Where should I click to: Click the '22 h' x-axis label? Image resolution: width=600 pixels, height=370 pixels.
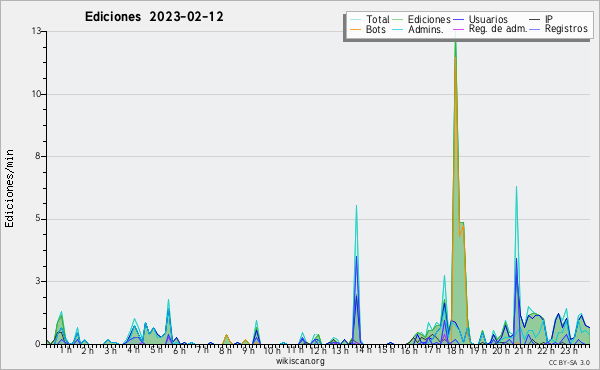tap(546, 350)
